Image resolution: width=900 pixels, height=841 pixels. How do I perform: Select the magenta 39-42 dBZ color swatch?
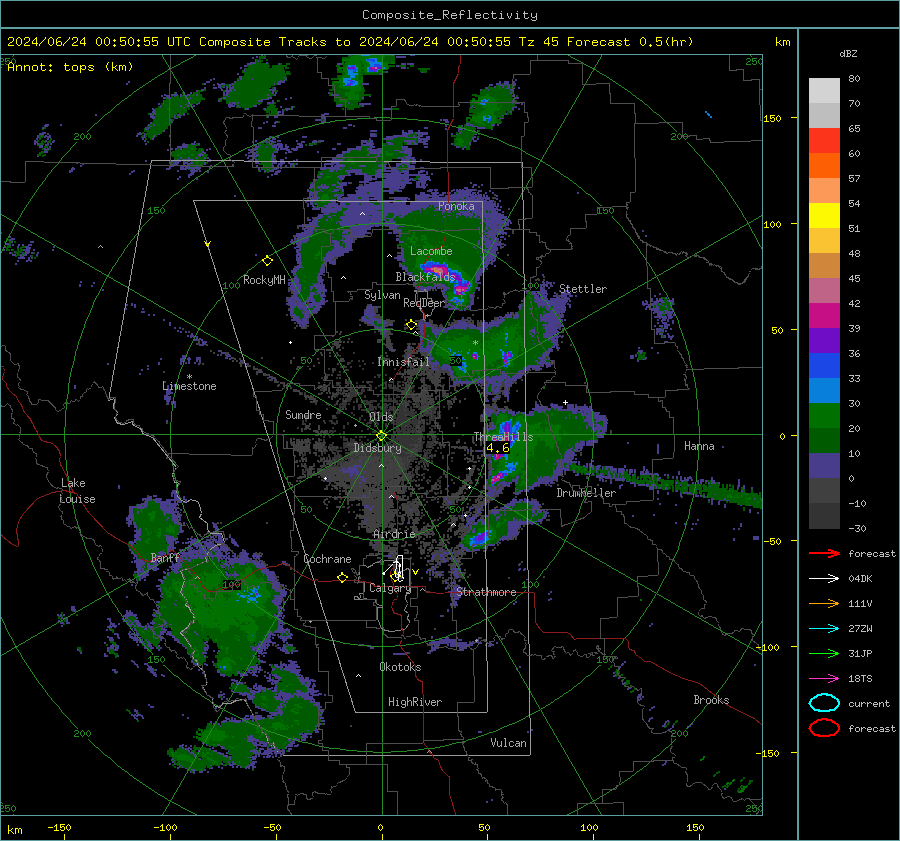[x=824, y=316]
